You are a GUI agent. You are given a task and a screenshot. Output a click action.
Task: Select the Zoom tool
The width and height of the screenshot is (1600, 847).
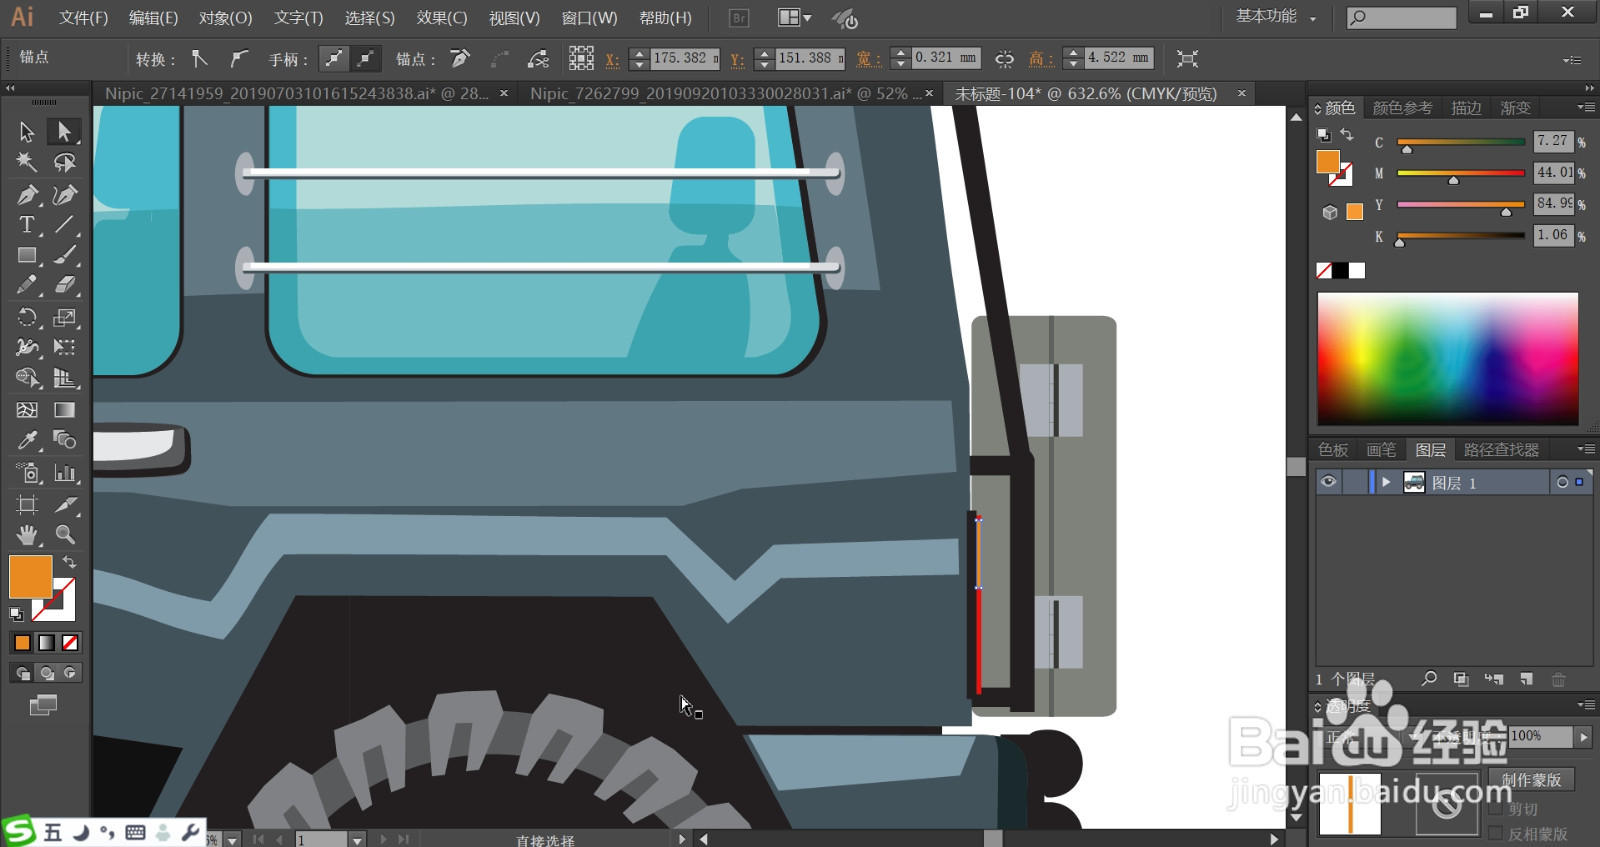[64, 534]
